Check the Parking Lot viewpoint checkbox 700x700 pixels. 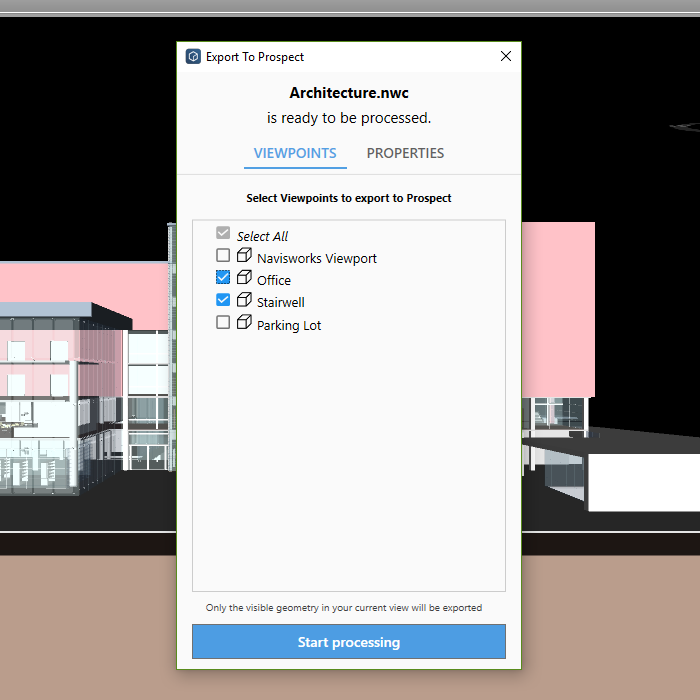click(223, 322)
